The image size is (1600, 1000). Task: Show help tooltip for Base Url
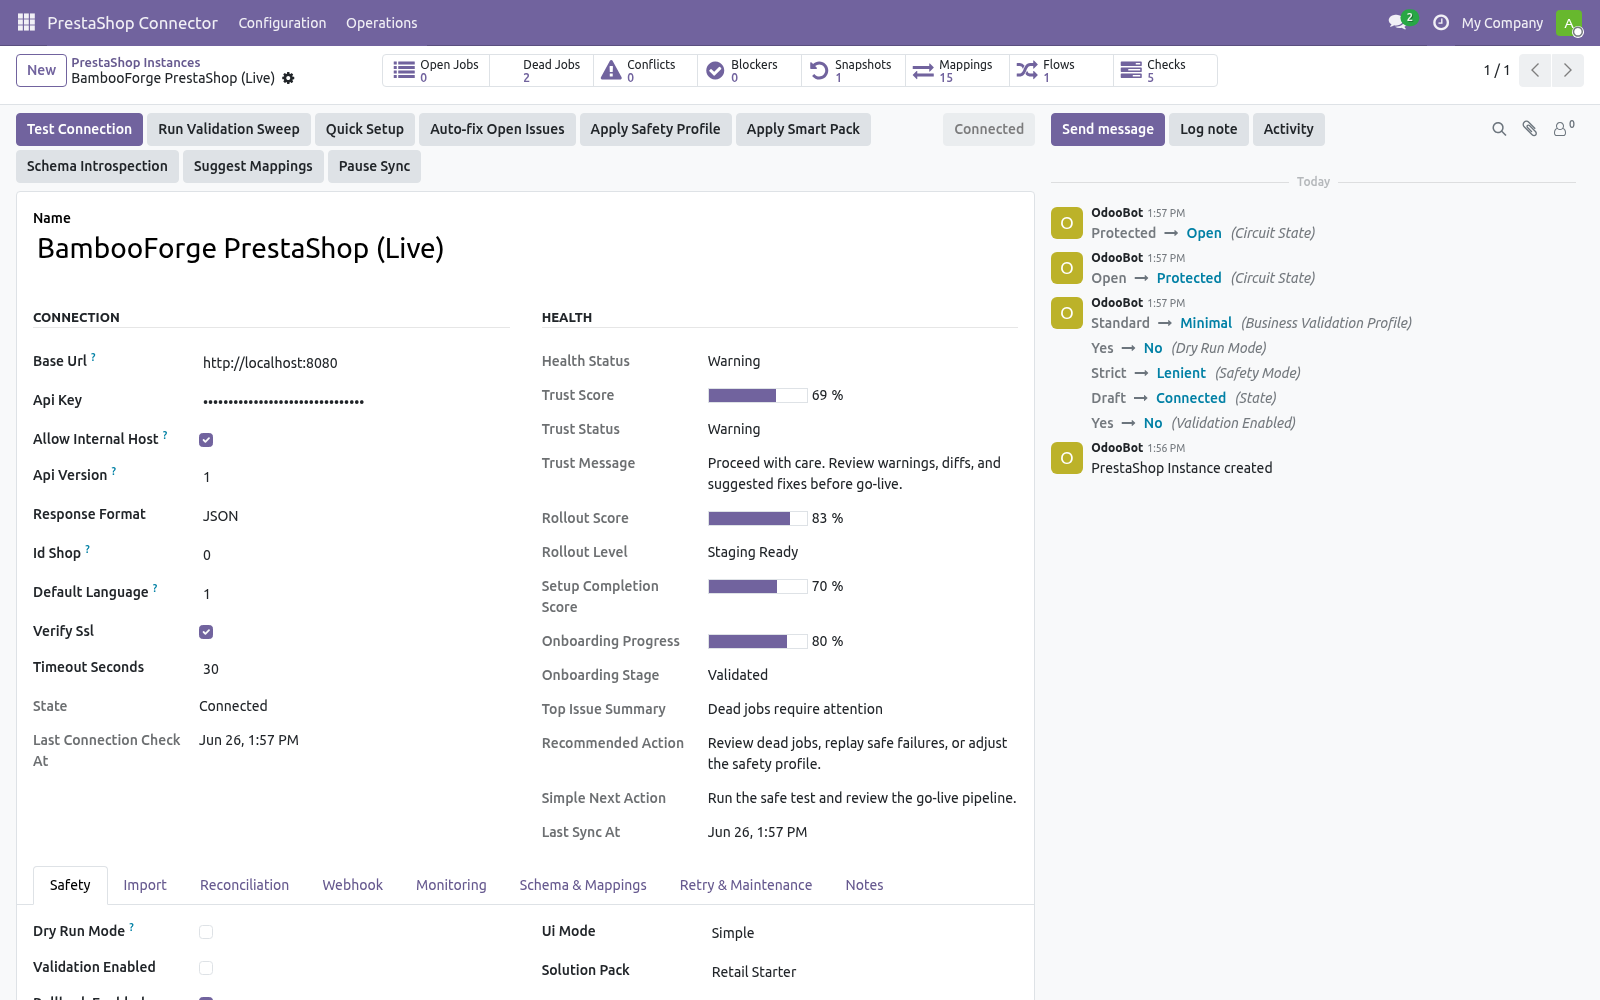[94, 357]
